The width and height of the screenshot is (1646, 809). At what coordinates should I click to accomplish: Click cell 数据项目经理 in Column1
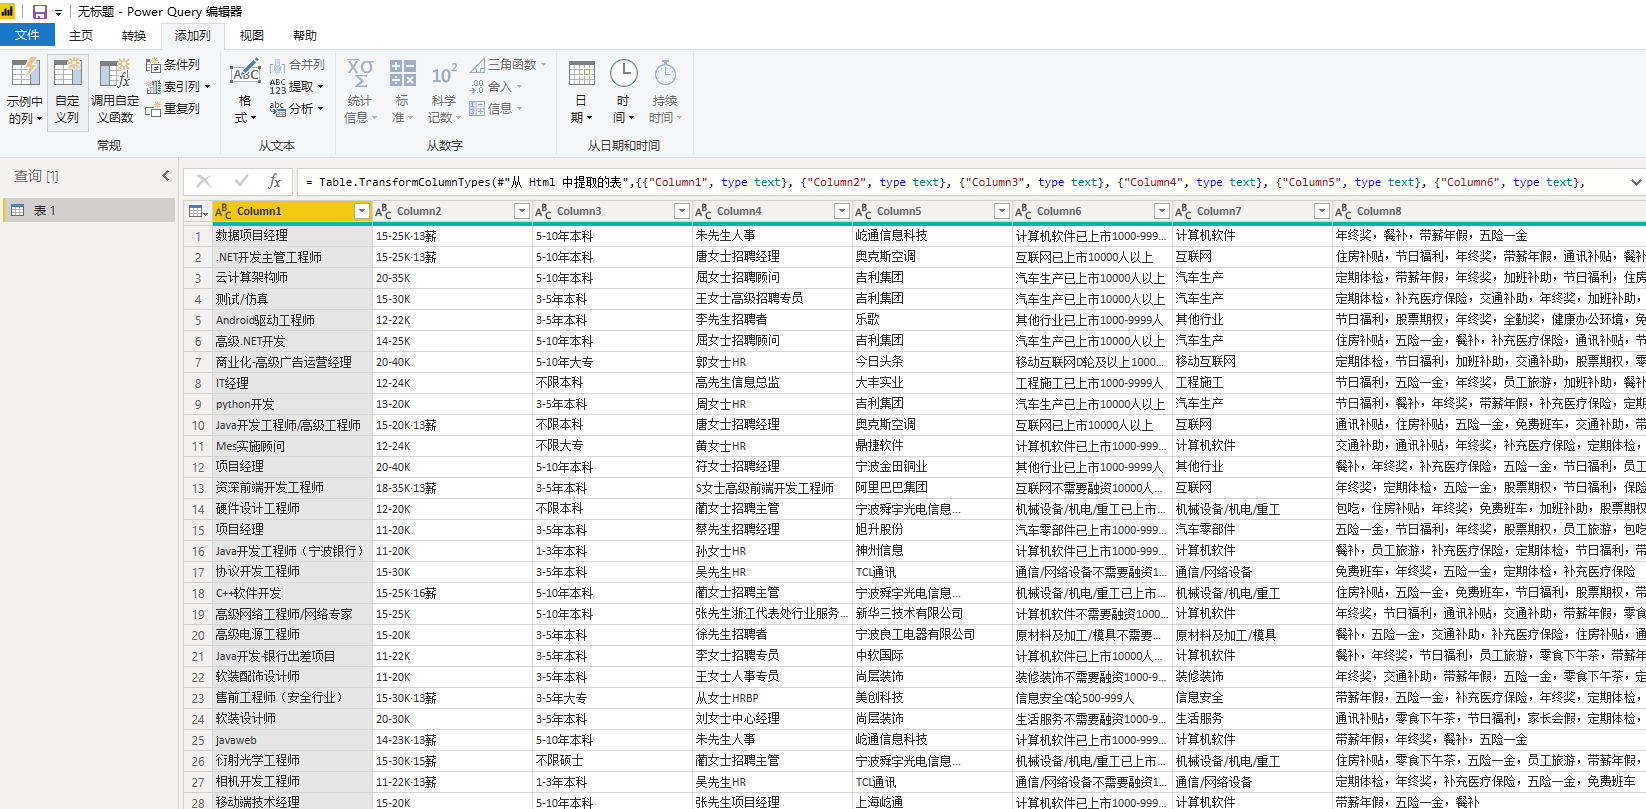point(292,236)
